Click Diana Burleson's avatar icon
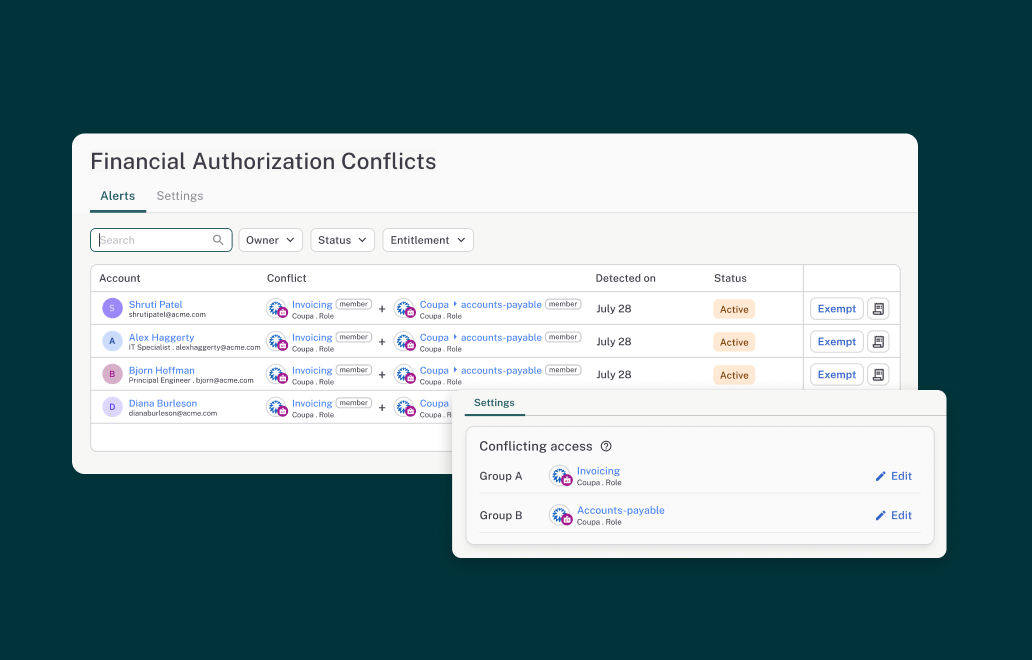Viewport: 1032px width, 660px height. (113, 407)
